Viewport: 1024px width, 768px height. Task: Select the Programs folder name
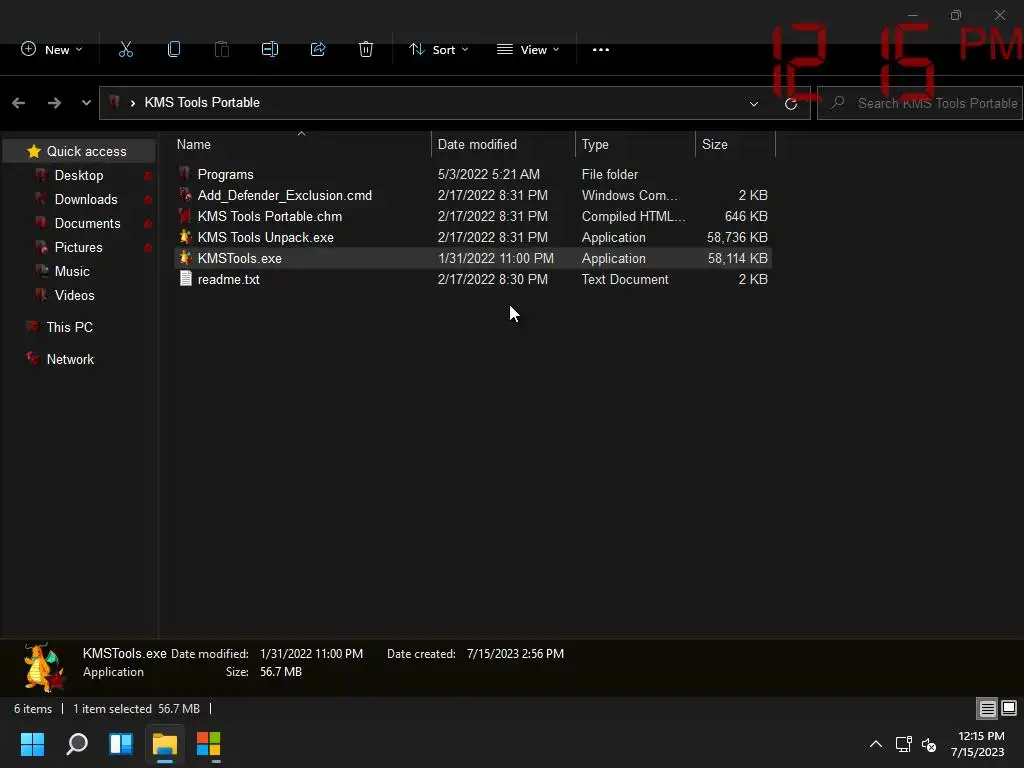(x=225, y=174)
